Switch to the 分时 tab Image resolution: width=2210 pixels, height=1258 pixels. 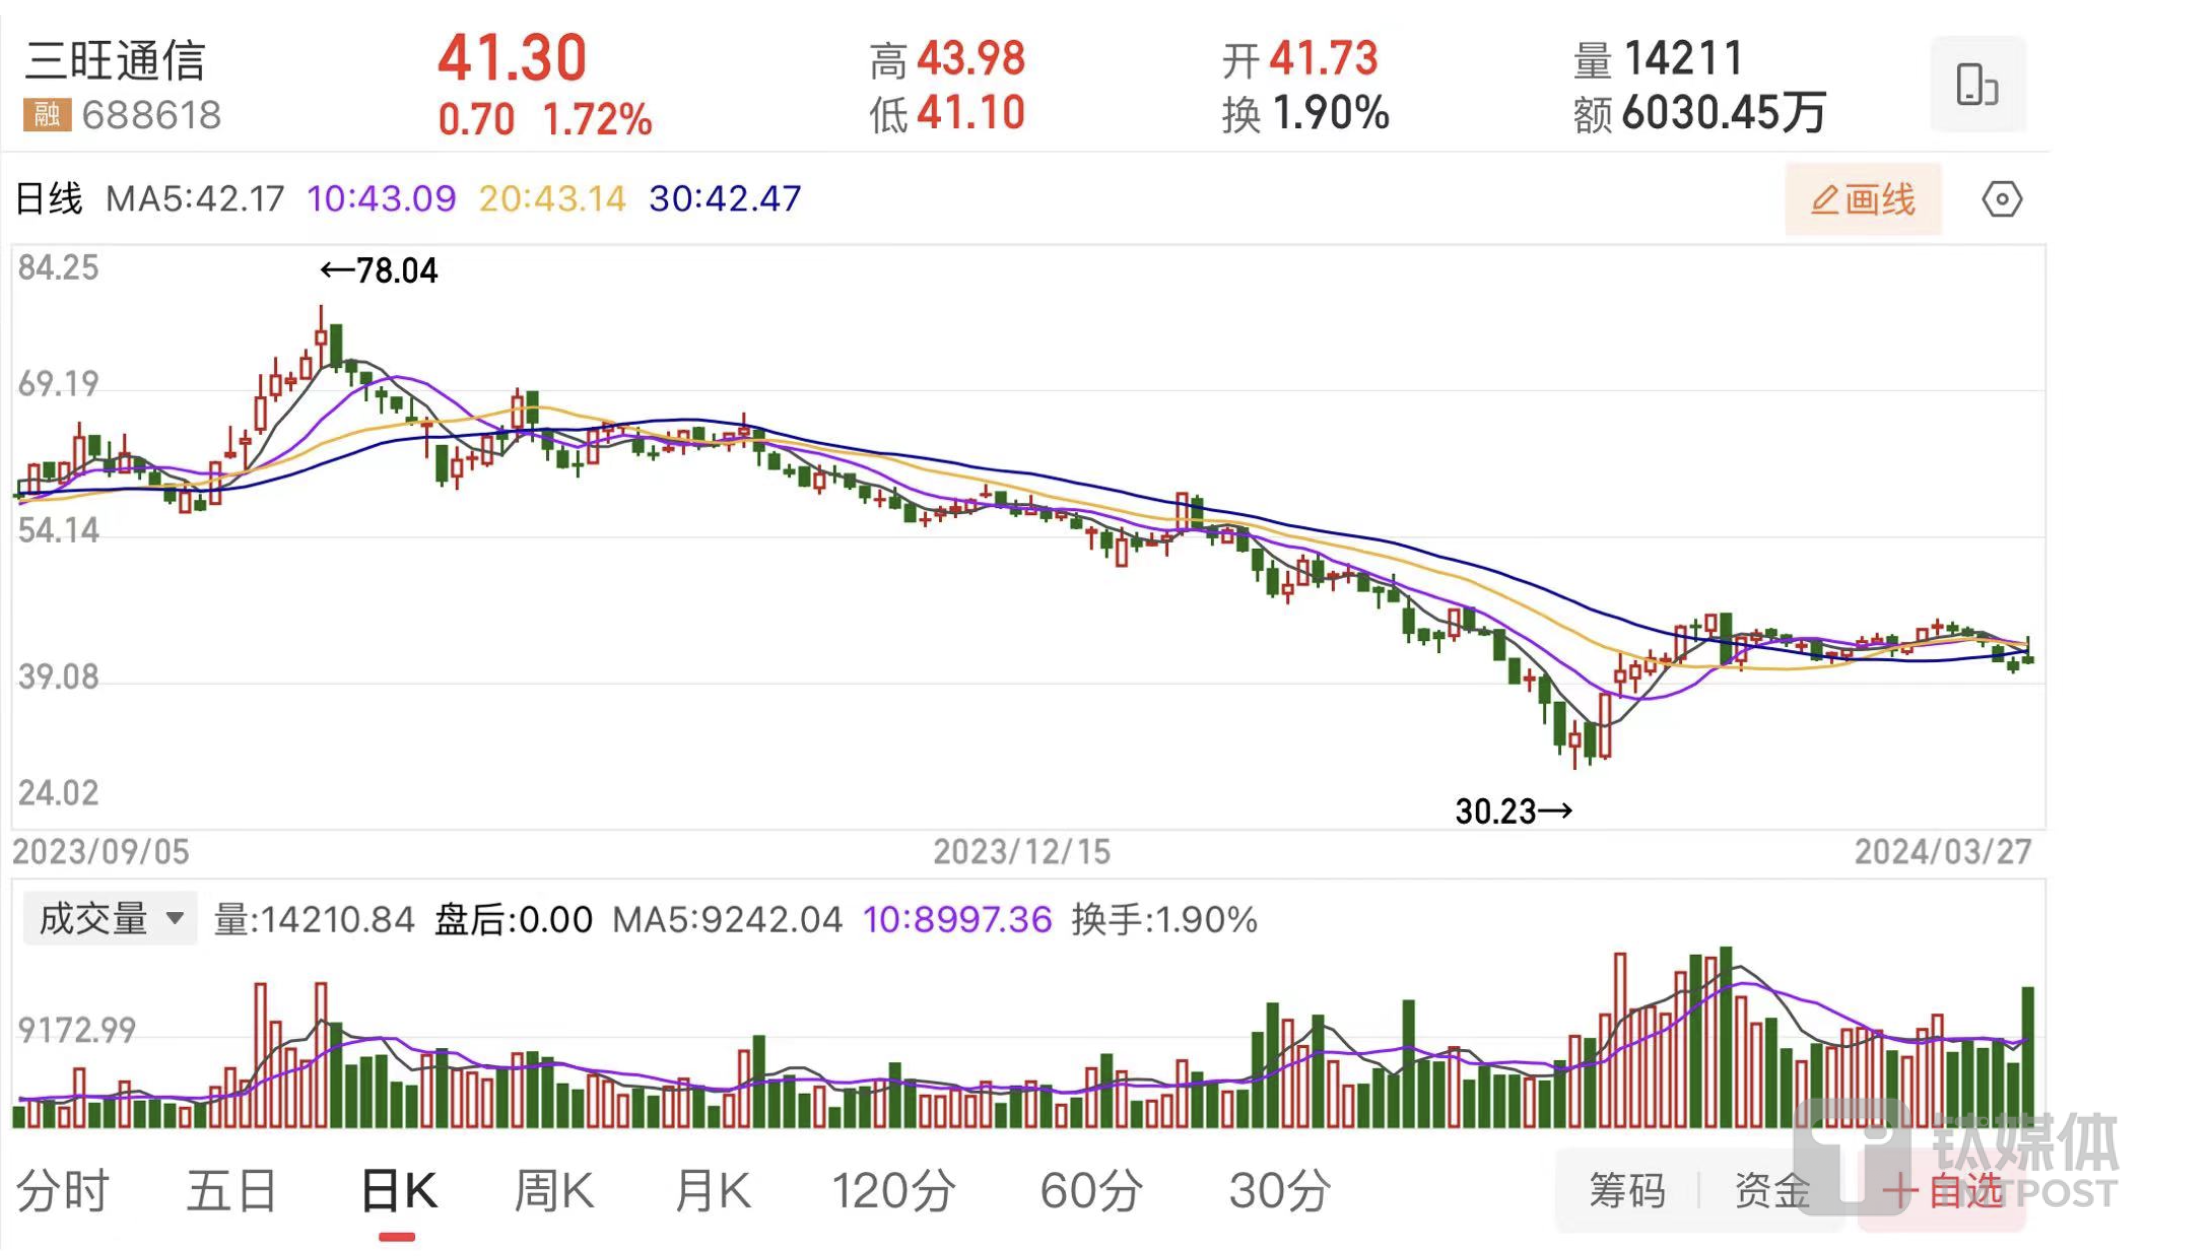[x=63, y=1190]
